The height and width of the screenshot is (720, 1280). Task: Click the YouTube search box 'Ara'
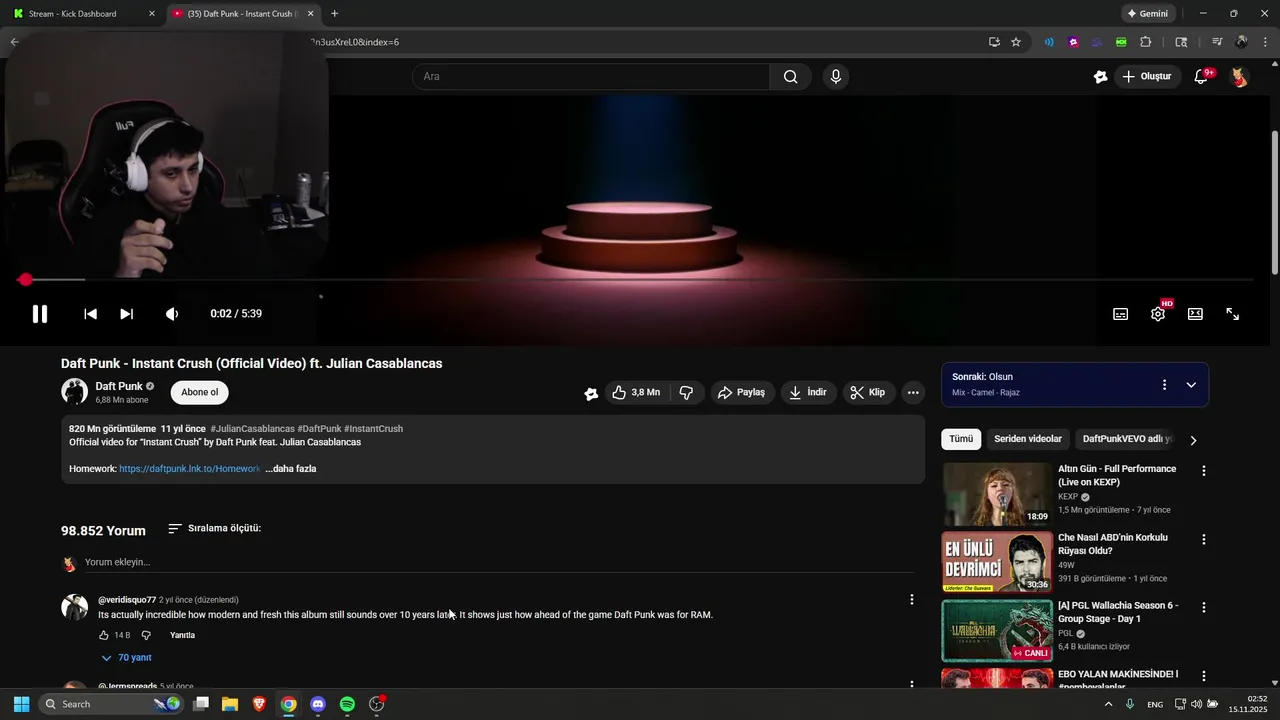tap(591, 77)
